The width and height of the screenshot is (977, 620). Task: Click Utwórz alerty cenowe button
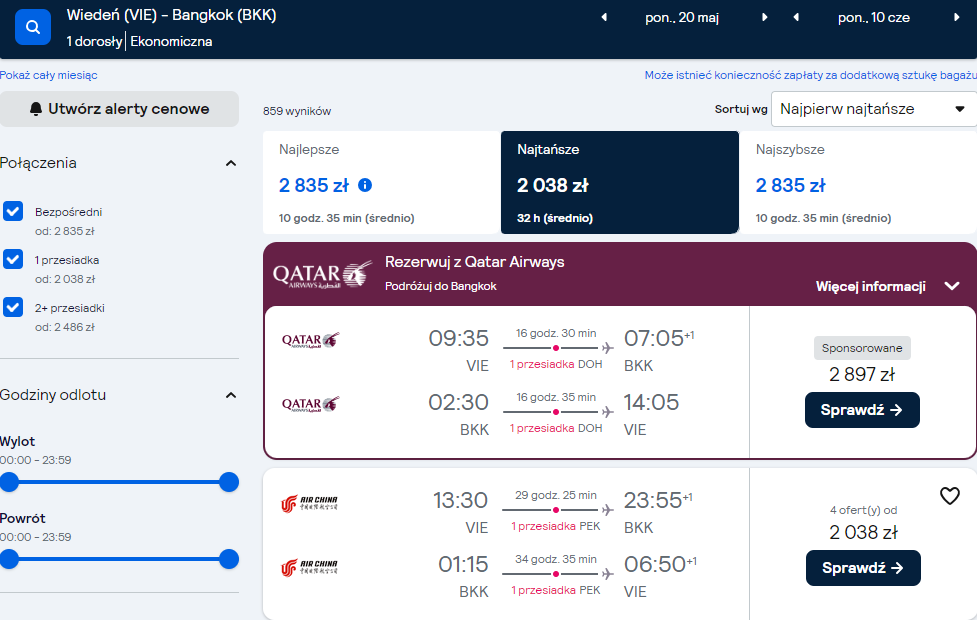click(119, 109)
